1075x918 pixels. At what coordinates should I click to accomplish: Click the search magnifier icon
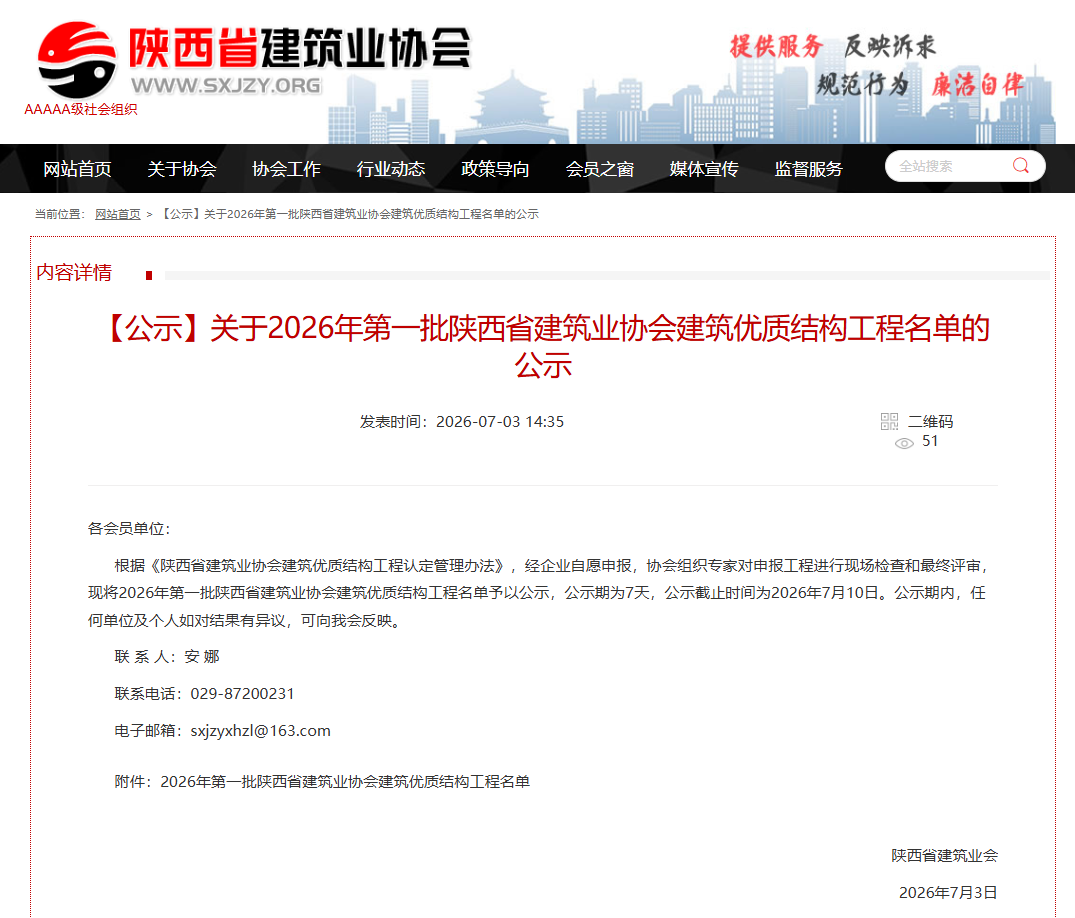pyautogui.click(x=1020, y=166)
